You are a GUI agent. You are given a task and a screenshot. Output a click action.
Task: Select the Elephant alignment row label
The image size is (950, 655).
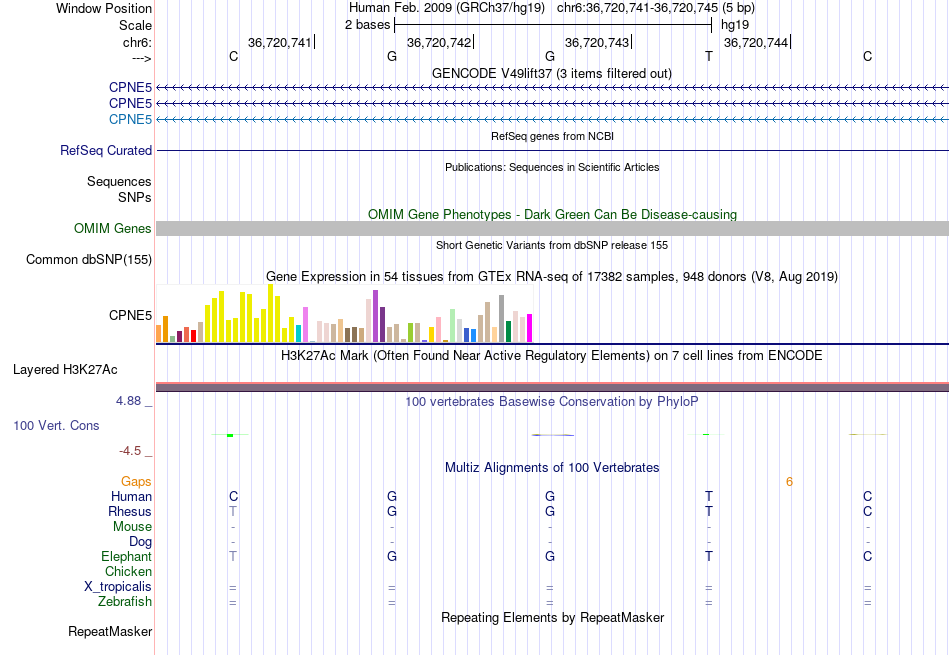click(x=127, y=556)
